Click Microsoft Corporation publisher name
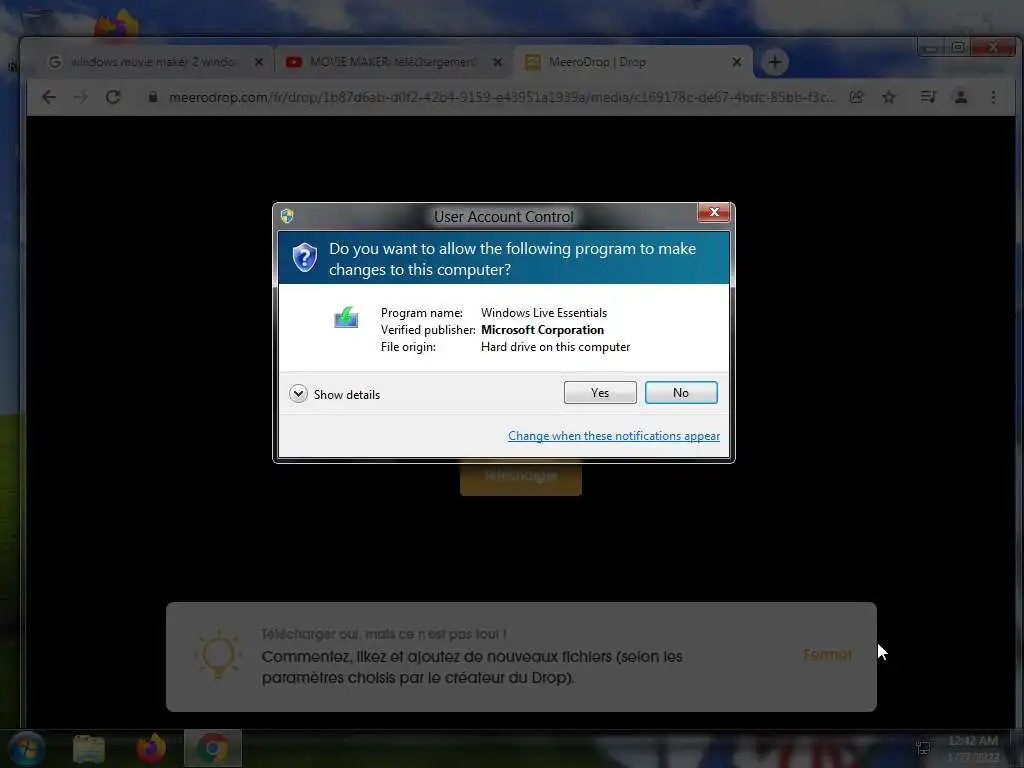Image resolution: width=1024 pixels, height=768 pixels. [x=542, y=330]
